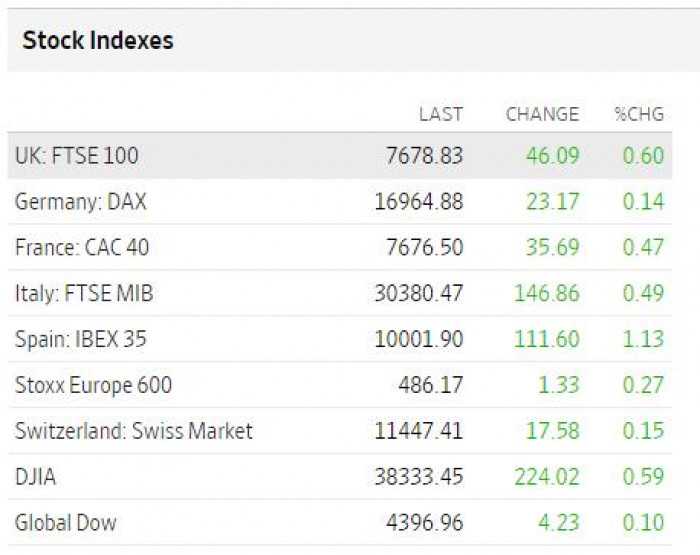The height and width of the screenshot is (555, 700).
Task: Click the DJIA change value 224.02
Action: tap(546, 476)
